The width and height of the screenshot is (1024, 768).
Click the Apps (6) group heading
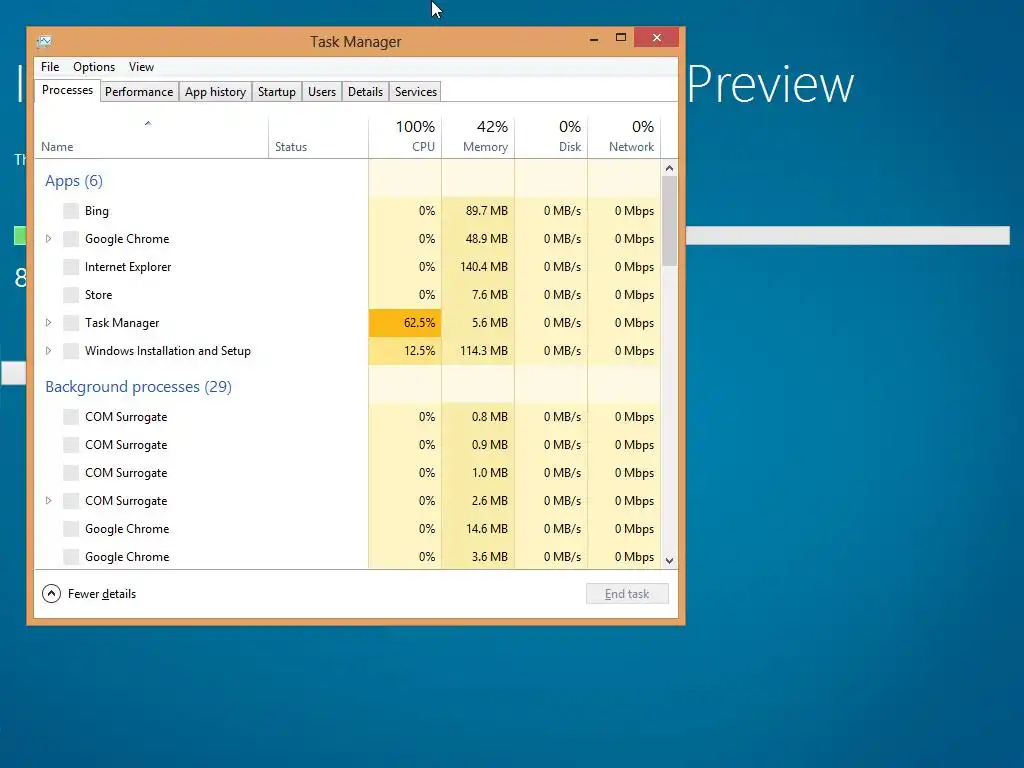(x=74, y=181)
